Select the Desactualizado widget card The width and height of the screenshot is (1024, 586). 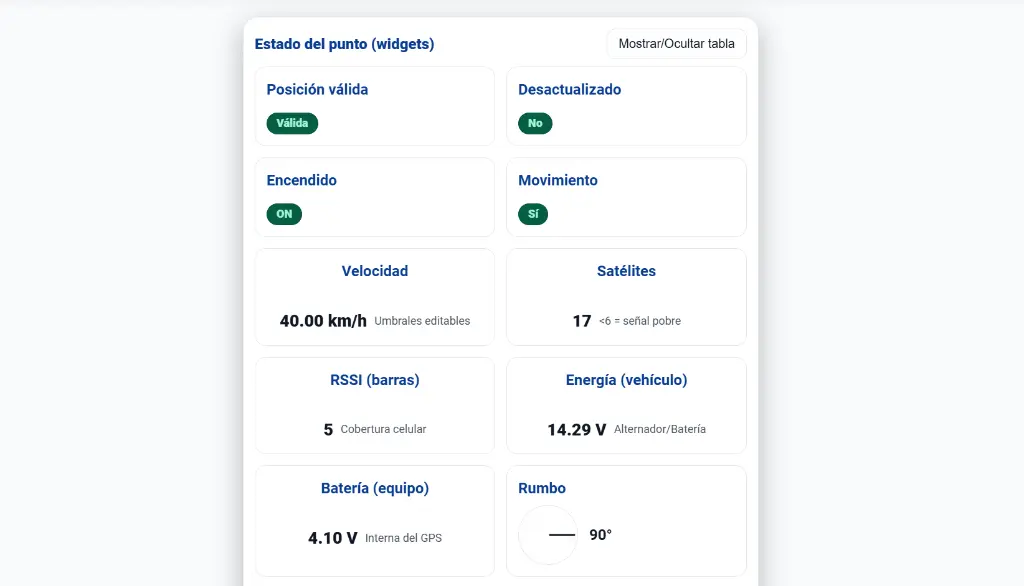coord(626,105)
